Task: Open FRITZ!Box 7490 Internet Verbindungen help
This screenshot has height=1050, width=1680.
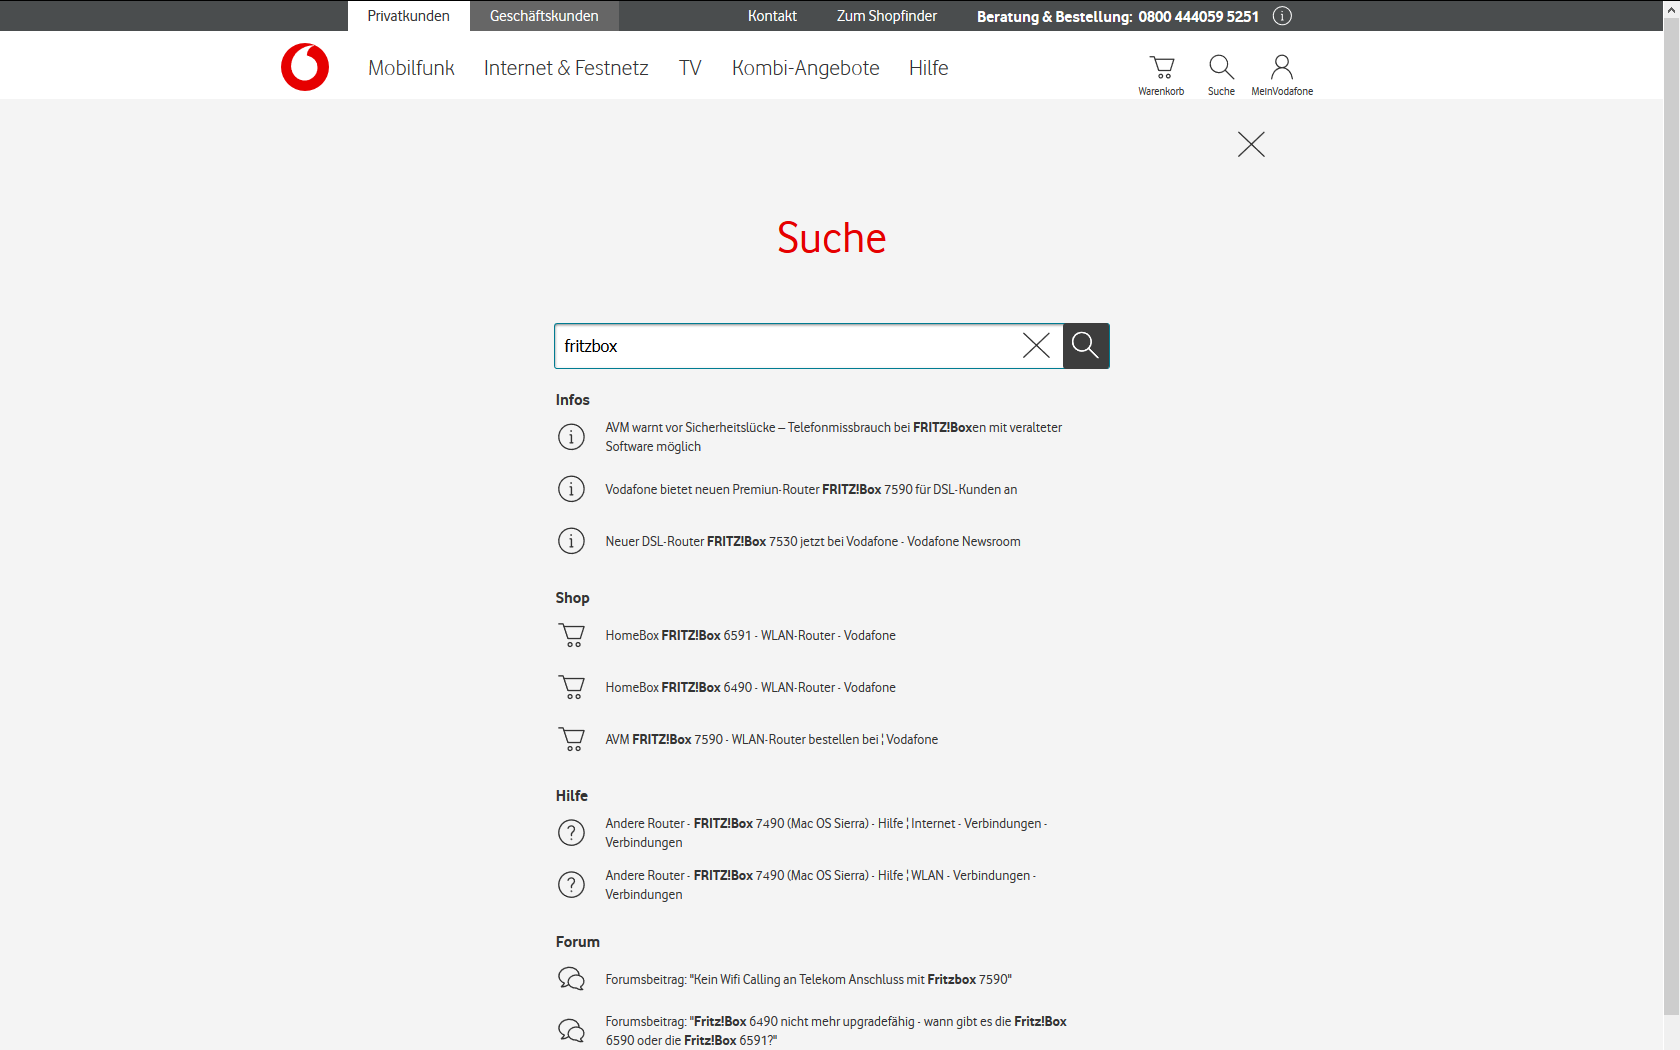Action: coord(826,833)
